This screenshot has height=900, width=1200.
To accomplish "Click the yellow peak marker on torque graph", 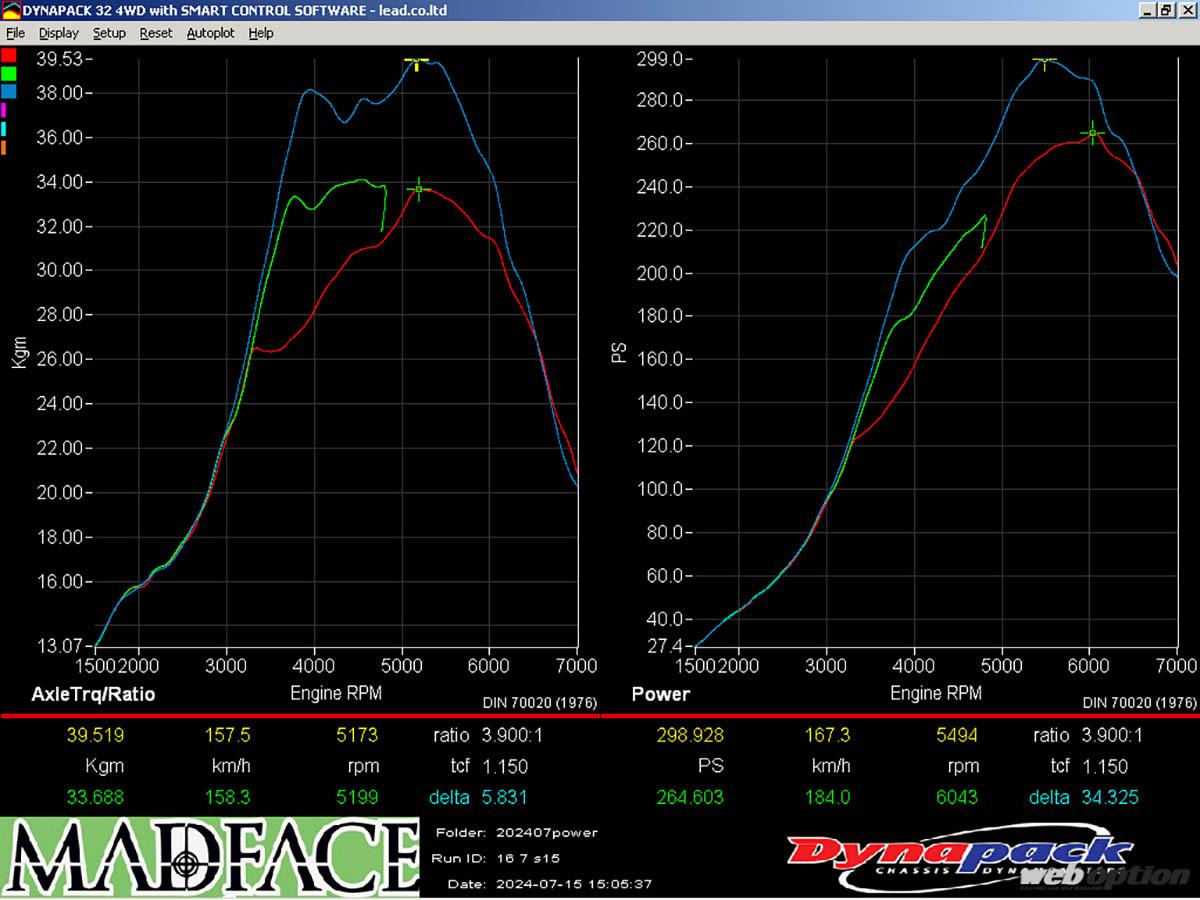I will tap(417, 62).
